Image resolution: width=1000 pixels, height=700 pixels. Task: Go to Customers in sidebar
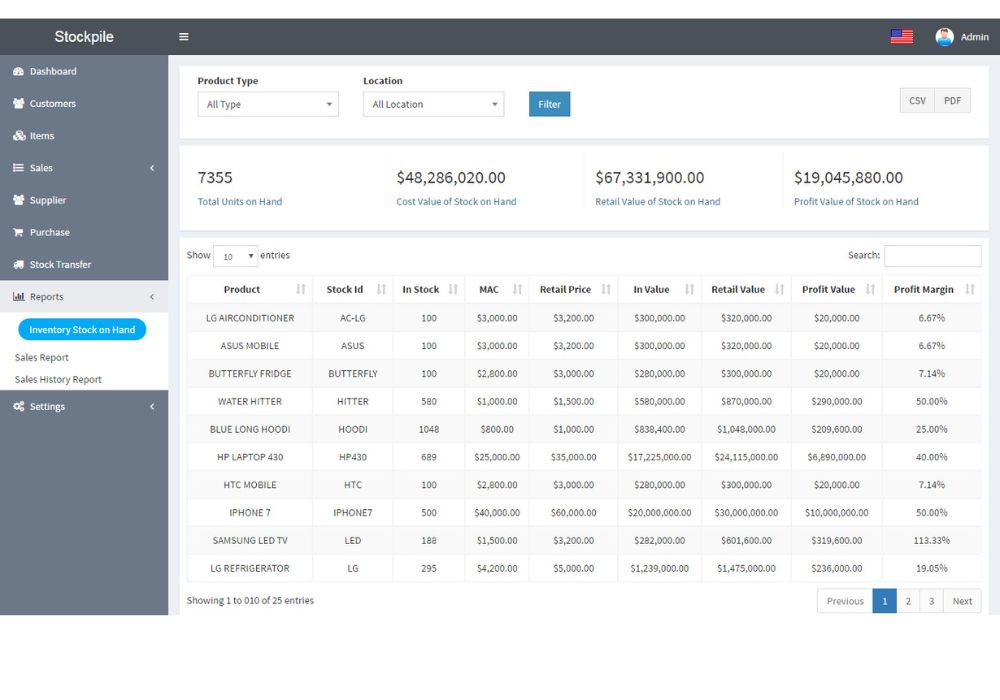pyautogui.click(x=52, y=104)
